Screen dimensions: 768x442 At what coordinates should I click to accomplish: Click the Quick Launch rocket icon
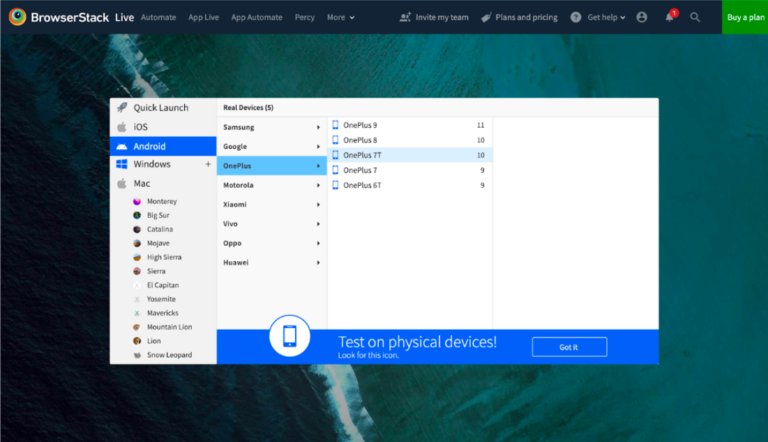(122, 107)
